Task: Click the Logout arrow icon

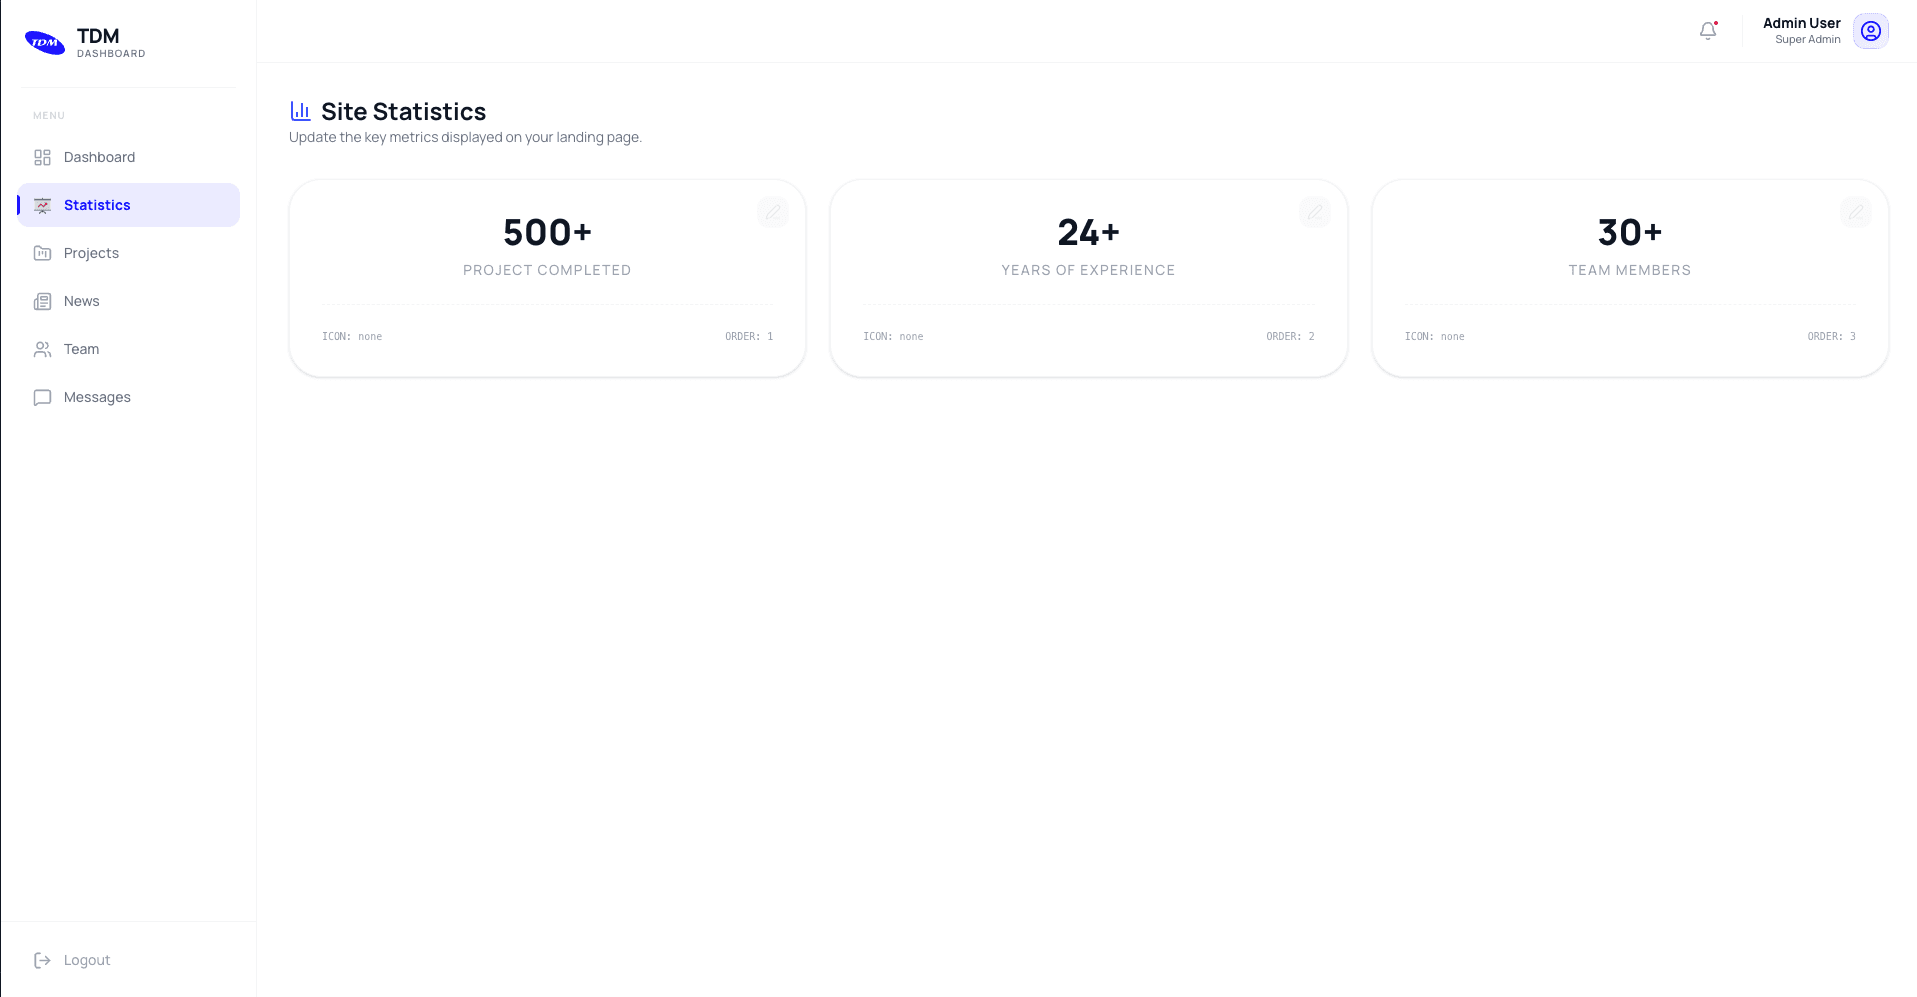Action: point(42,960)
